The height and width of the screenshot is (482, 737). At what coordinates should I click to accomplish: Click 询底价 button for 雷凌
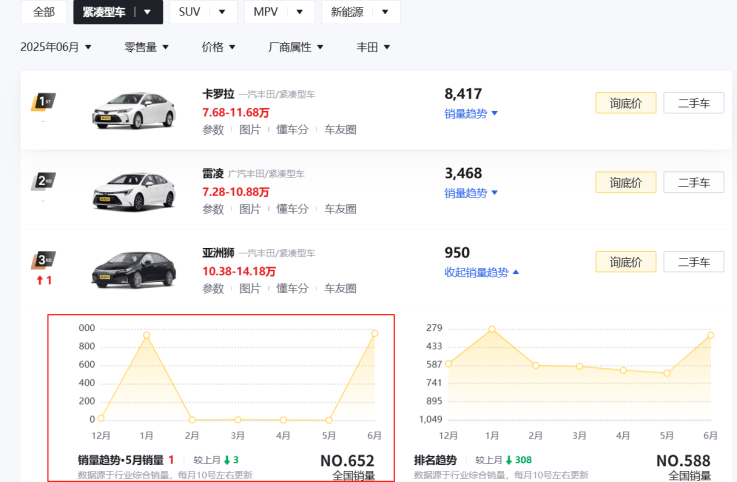(626, 182)
